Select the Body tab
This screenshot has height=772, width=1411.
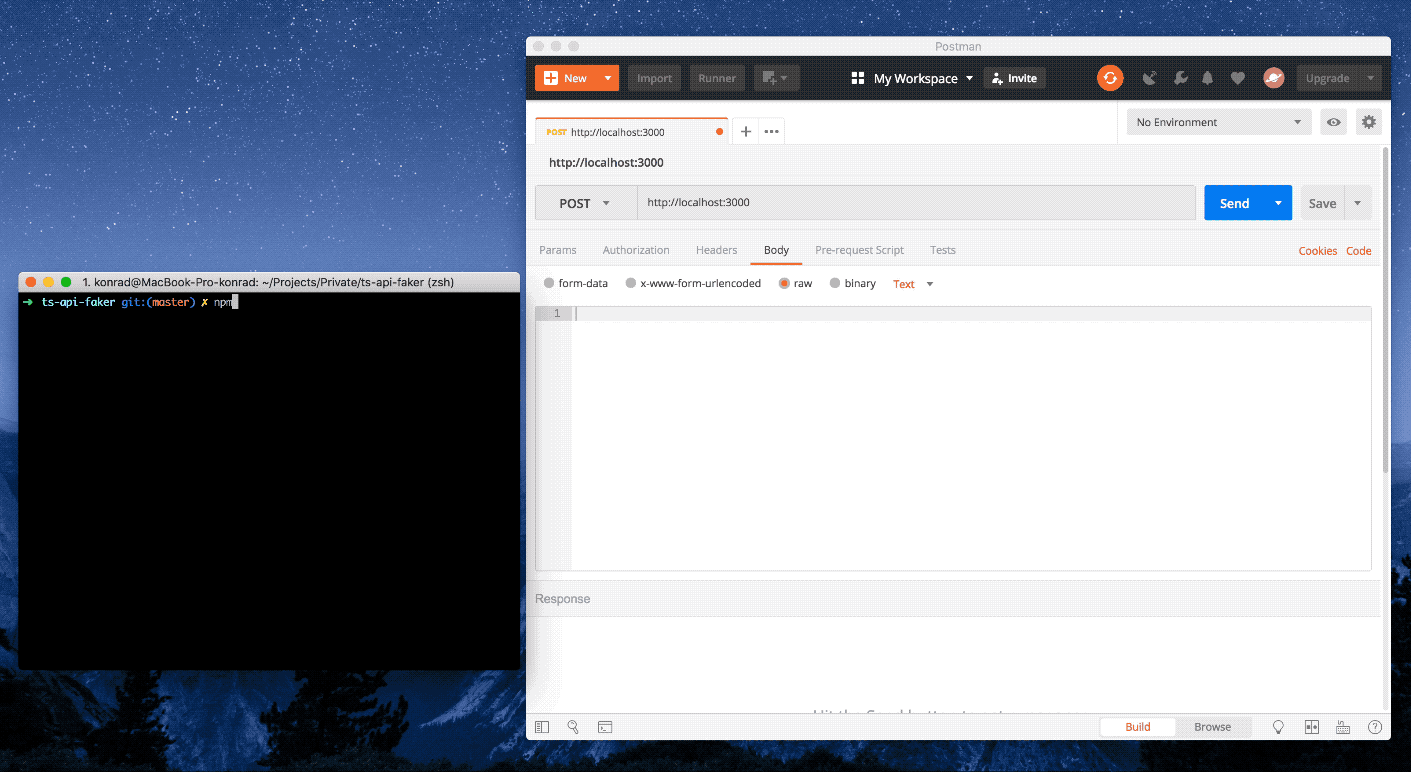point(776,250)
